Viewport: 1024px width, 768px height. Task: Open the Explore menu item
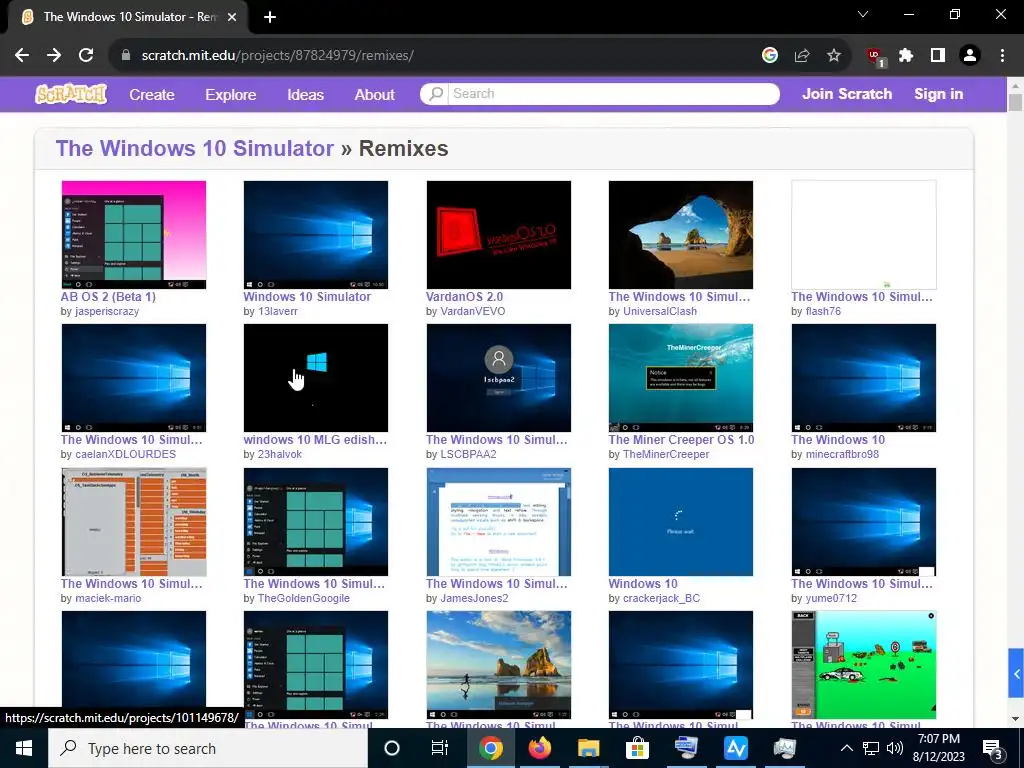tap(231, 95)
